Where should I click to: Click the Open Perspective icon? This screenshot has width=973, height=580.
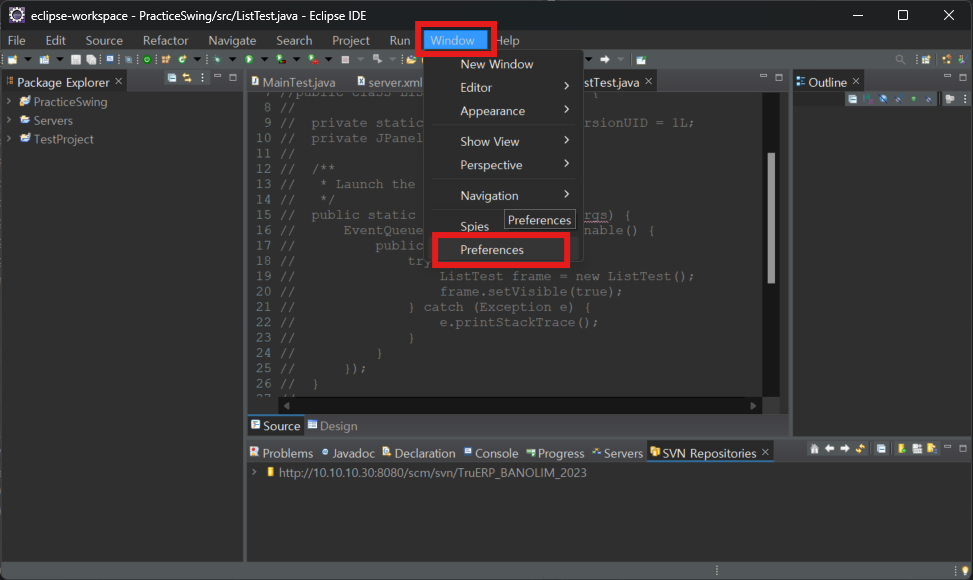926,60
